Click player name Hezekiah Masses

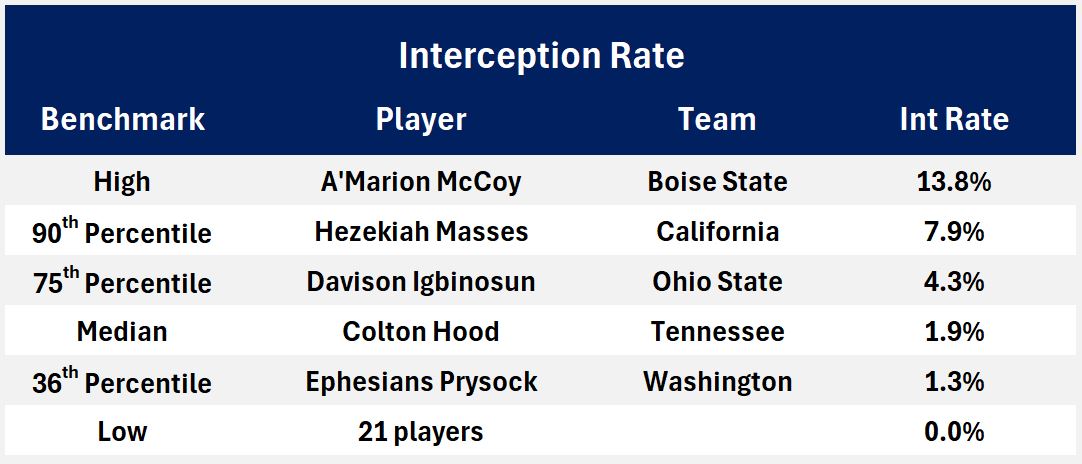[x=421, y=232]
